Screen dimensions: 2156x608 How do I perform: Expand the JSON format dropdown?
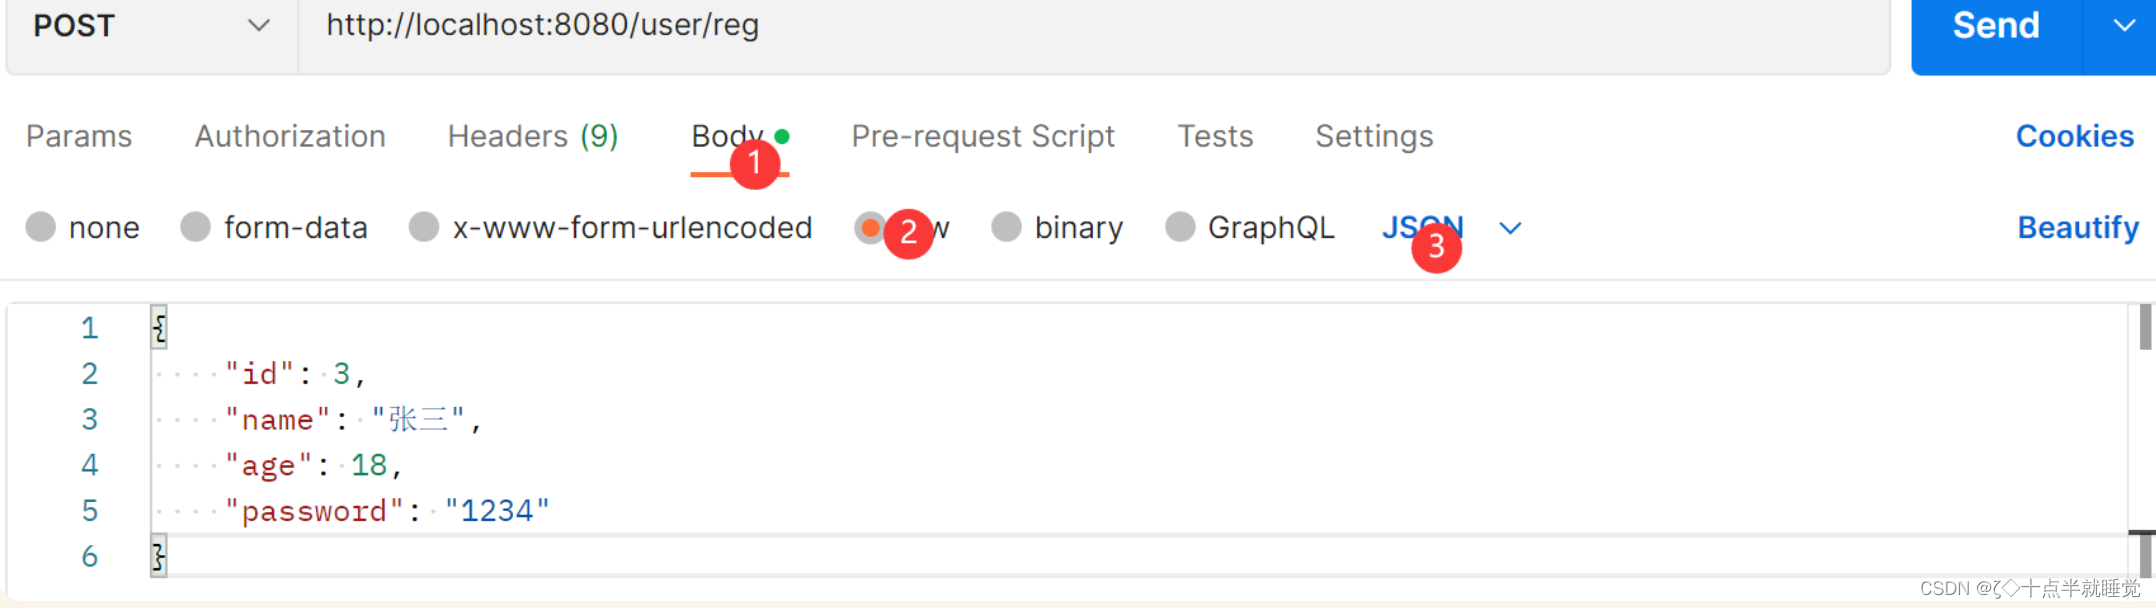tap(1510, 228)
